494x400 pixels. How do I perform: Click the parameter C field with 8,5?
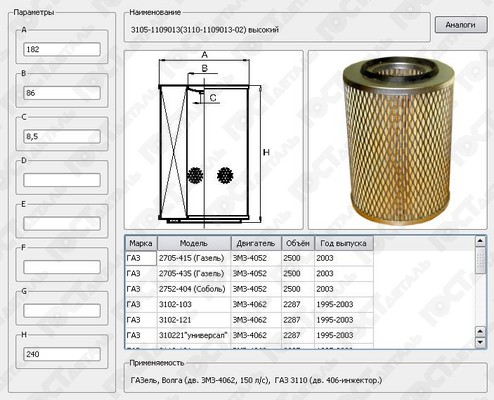(62, 136)
